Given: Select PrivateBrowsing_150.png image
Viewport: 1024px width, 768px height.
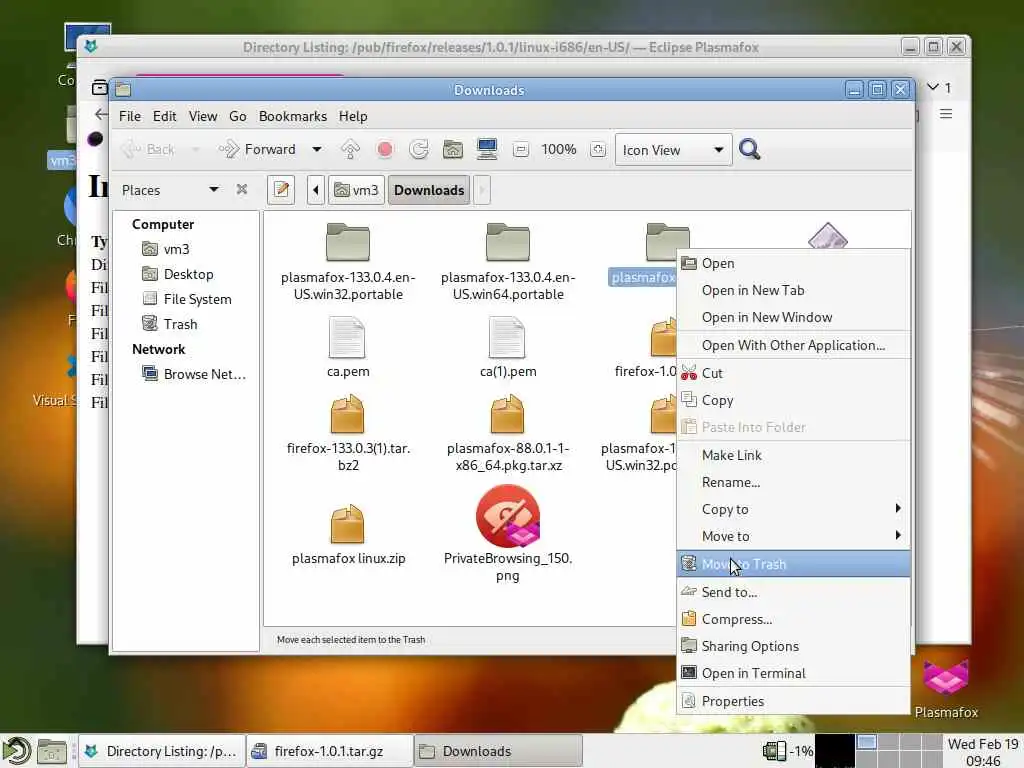Looking at the screenshot, I should point(508,534).
